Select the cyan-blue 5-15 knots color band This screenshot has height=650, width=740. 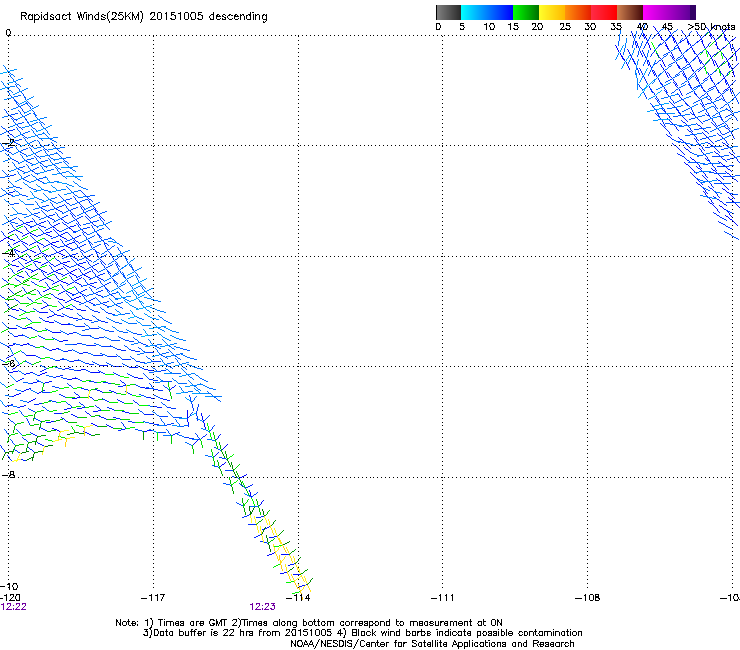[487, 12]
